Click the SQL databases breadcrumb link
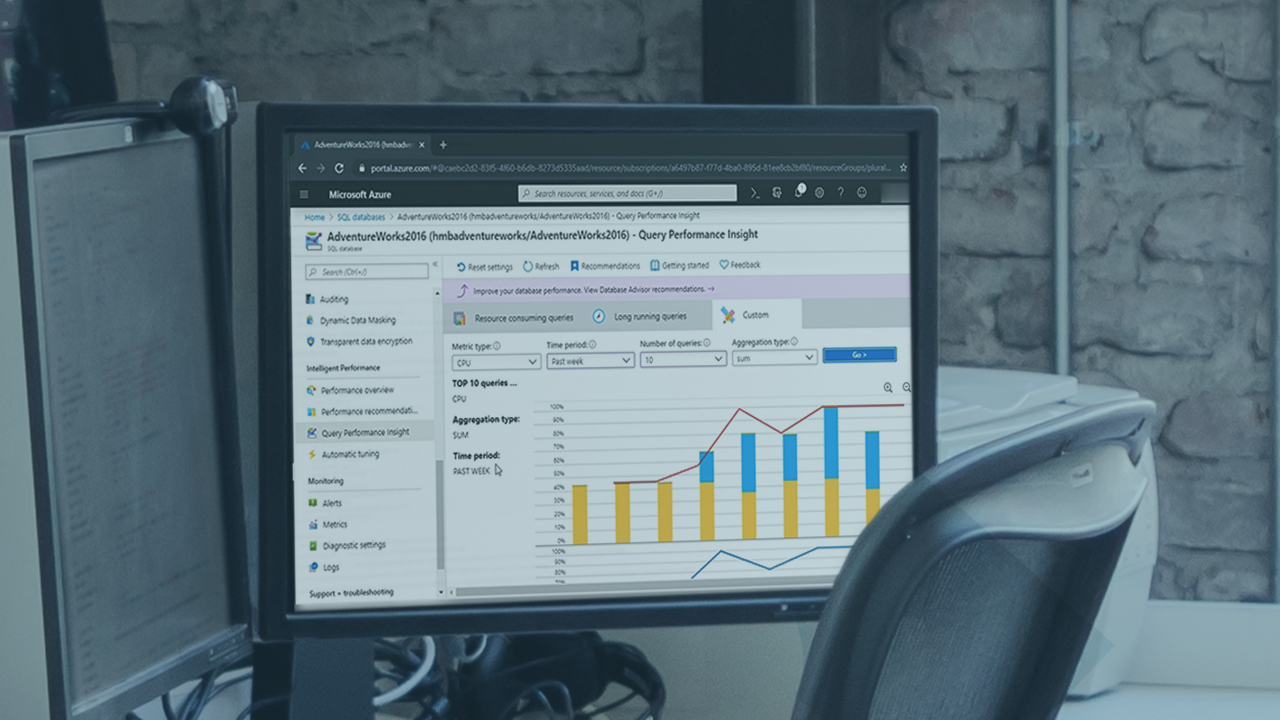This screenshot has width=1280, height=720. [x=361, y=217]
